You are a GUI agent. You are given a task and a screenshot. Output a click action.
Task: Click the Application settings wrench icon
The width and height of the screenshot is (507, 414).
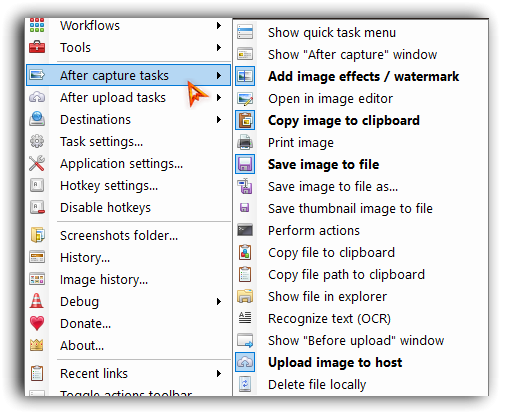coord(37,163)
